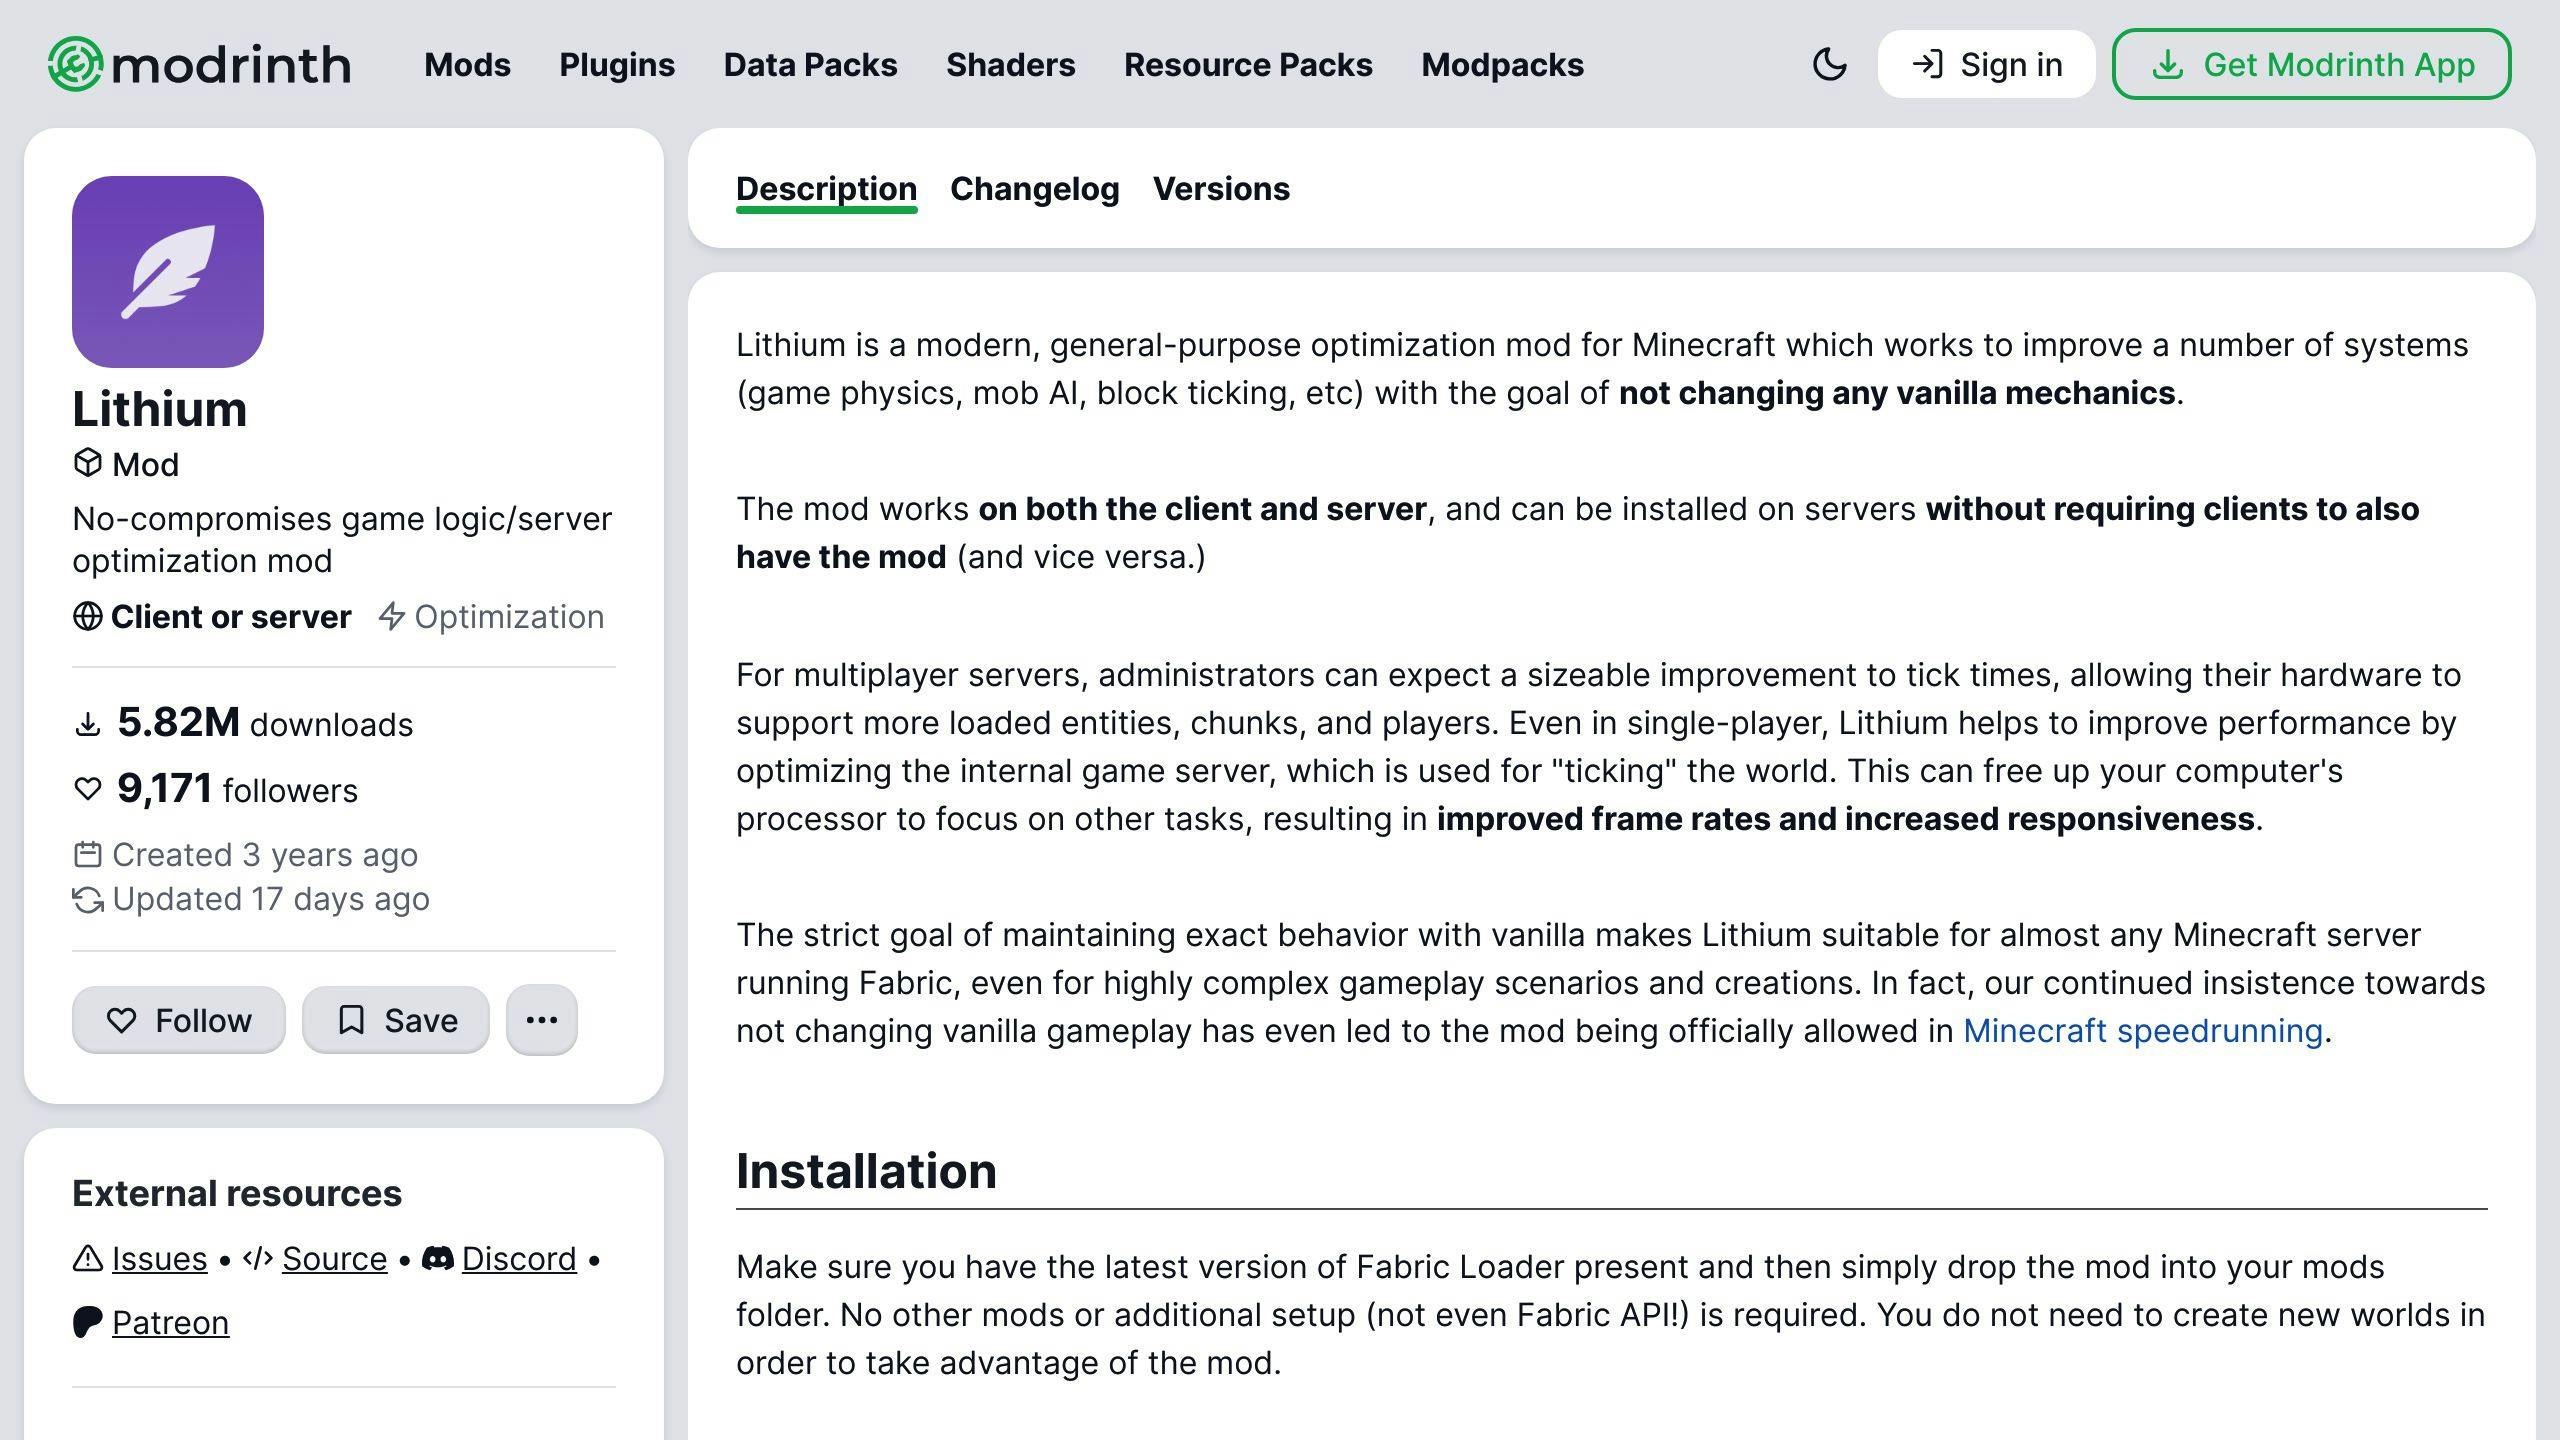Open the more options ellipsis menu
The height and width of the screenshot is (1440, 2560).
542,1020
